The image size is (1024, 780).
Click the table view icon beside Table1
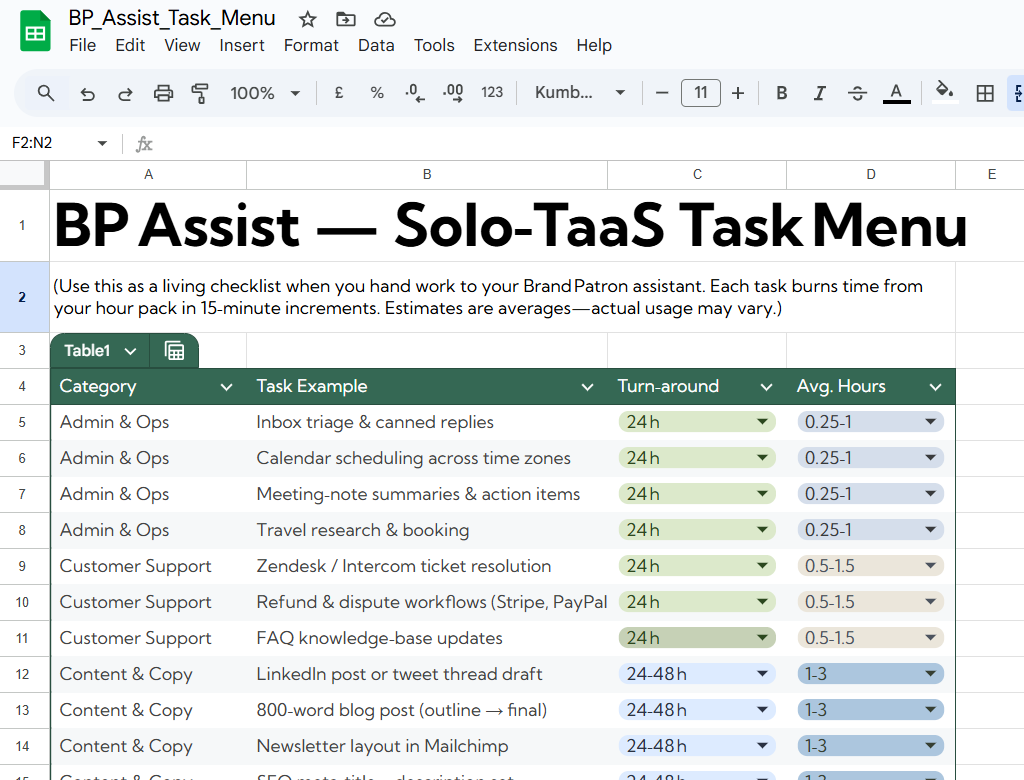(174, 351)
